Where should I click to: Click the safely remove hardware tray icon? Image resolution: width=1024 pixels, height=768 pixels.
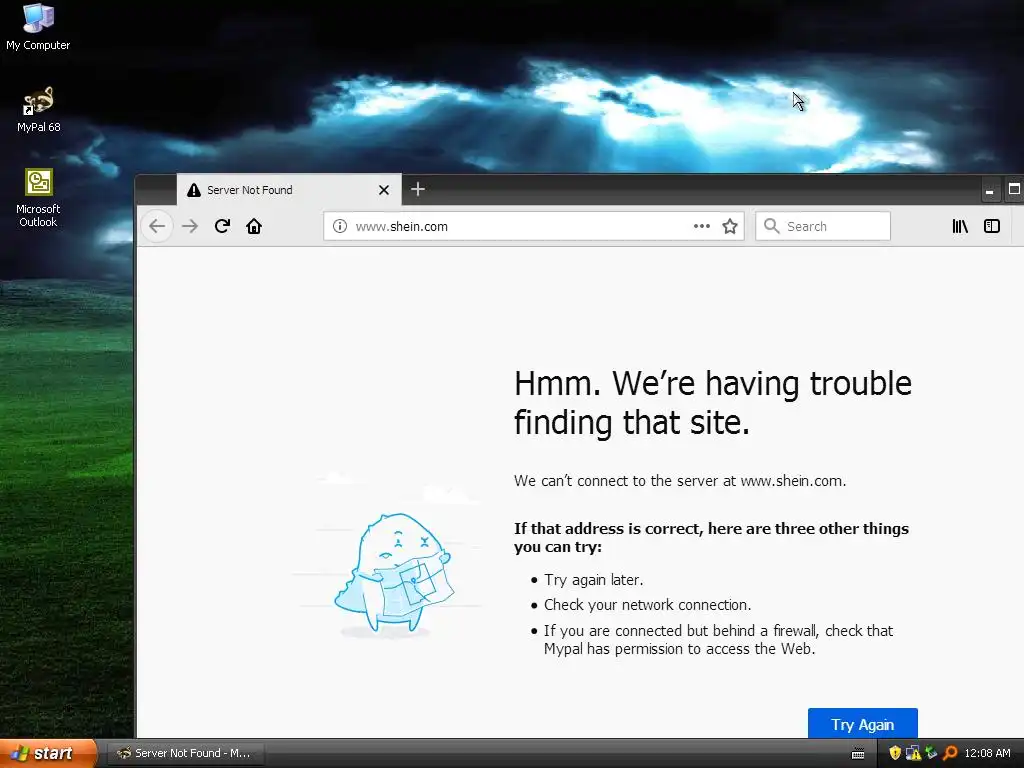click(931, 753)
